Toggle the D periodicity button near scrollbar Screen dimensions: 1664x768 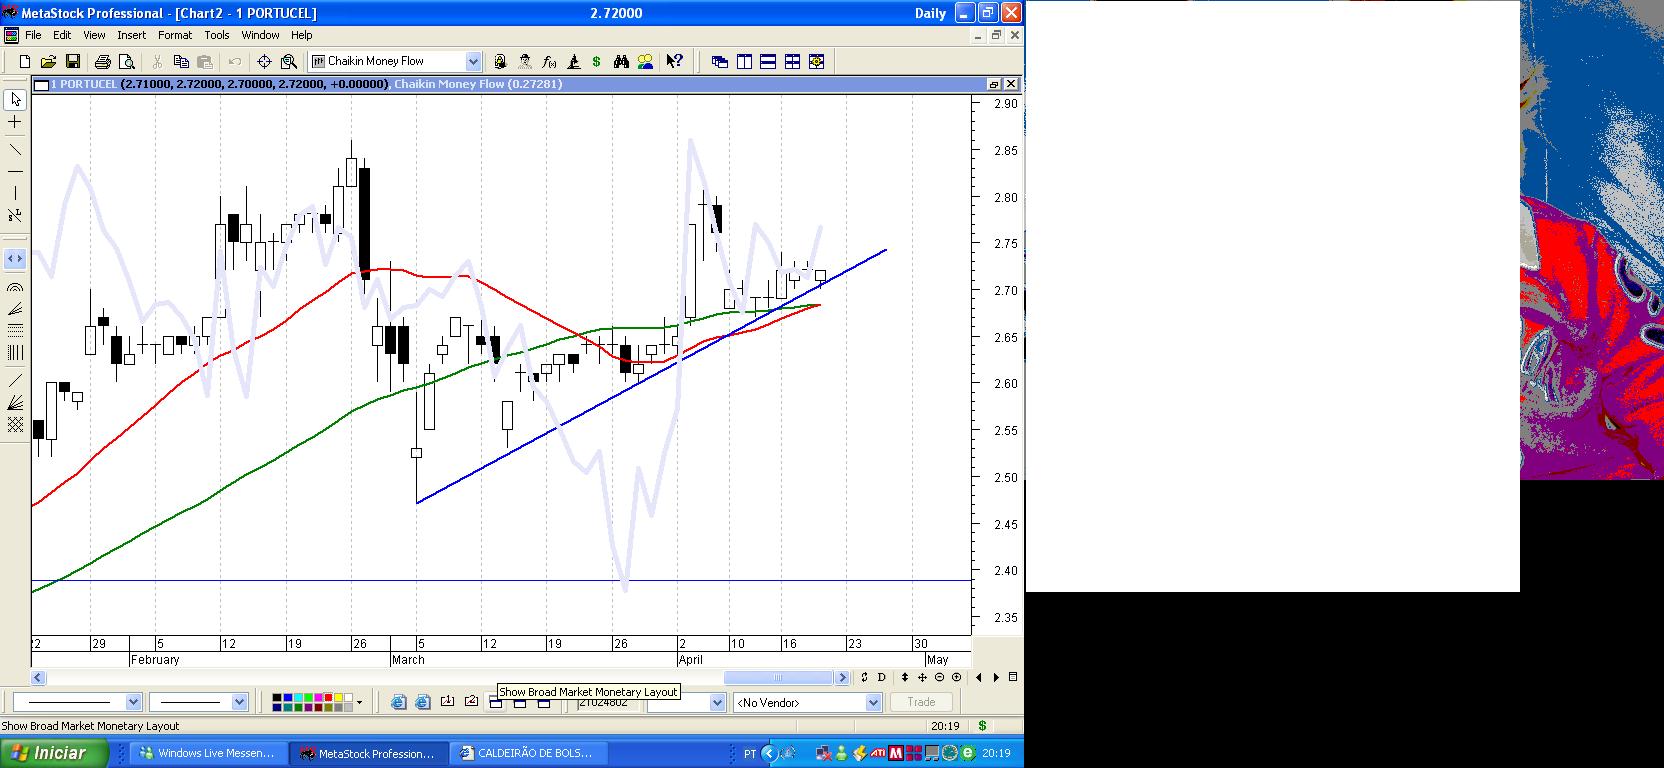(882, 677)
